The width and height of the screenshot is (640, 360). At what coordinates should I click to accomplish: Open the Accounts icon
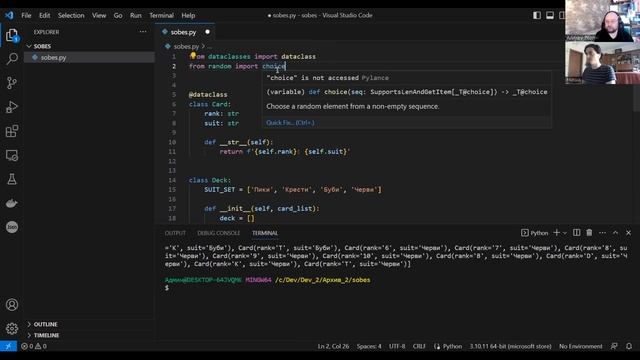pos(12,304)
